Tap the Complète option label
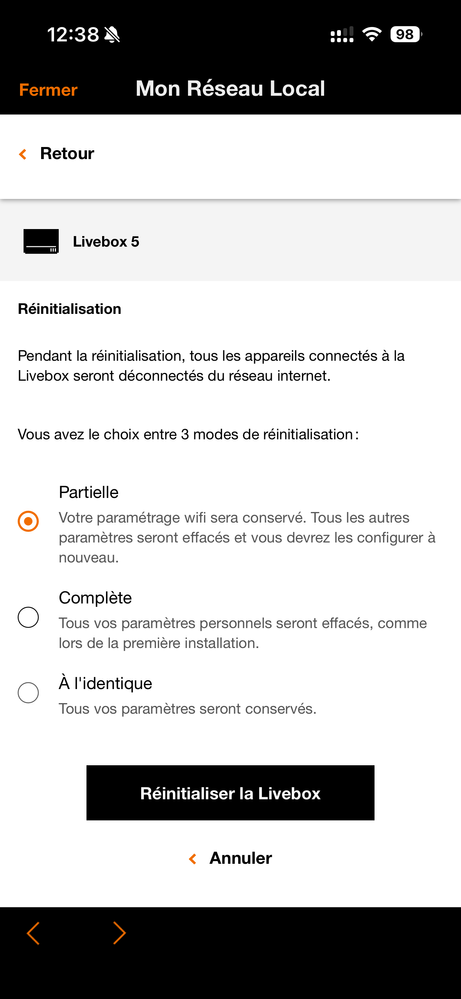This screenshot has width=461, height=999. point(96,598)
